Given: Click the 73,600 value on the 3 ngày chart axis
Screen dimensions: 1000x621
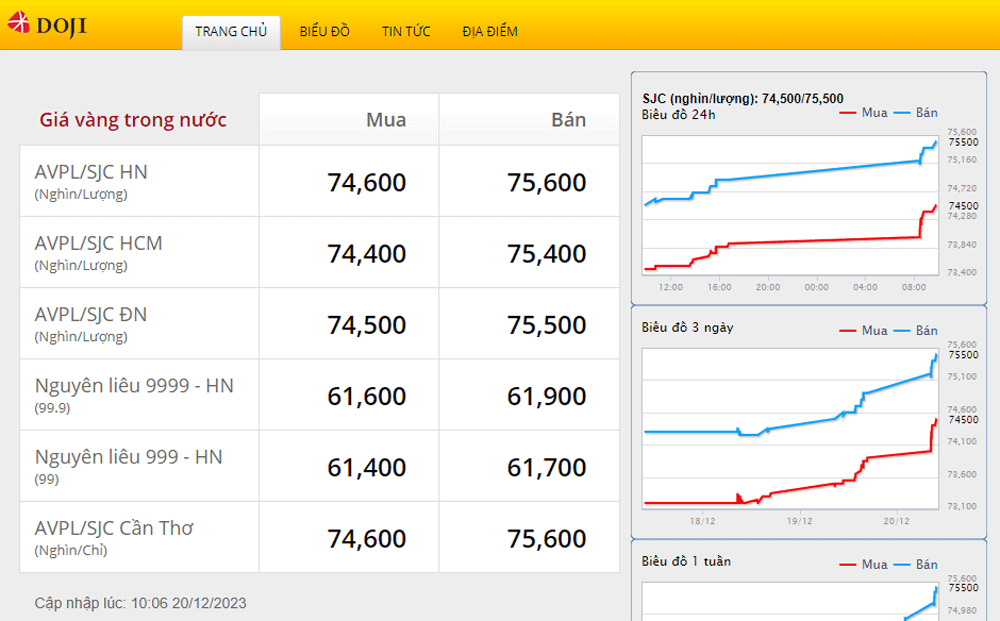Looking at the screenshot, I should [962, 474].
